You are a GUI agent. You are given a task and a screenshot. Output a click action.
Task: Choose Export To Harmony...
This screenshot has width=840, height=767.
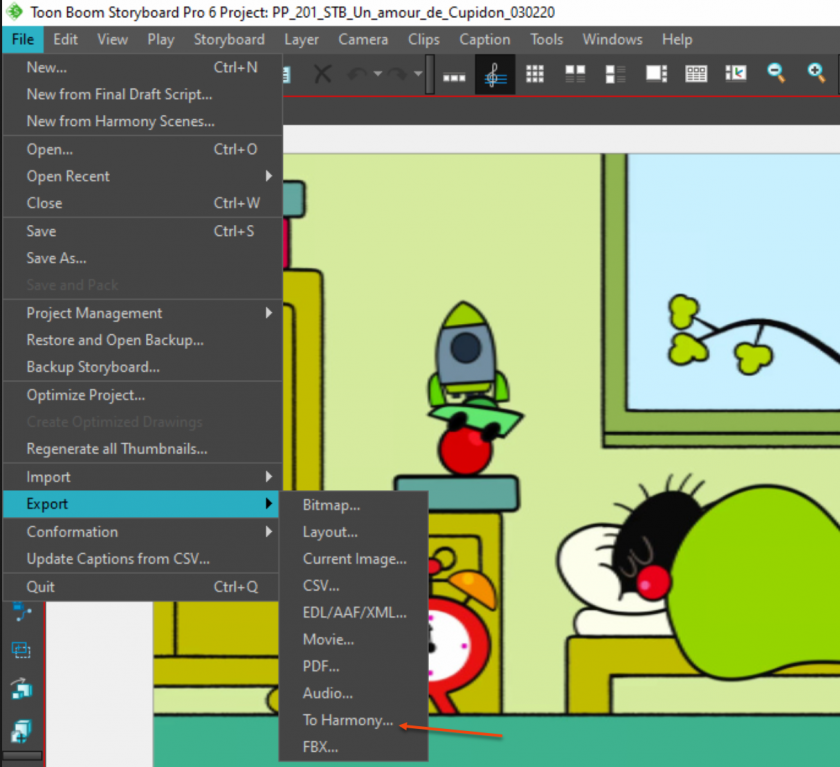point(354,720)
